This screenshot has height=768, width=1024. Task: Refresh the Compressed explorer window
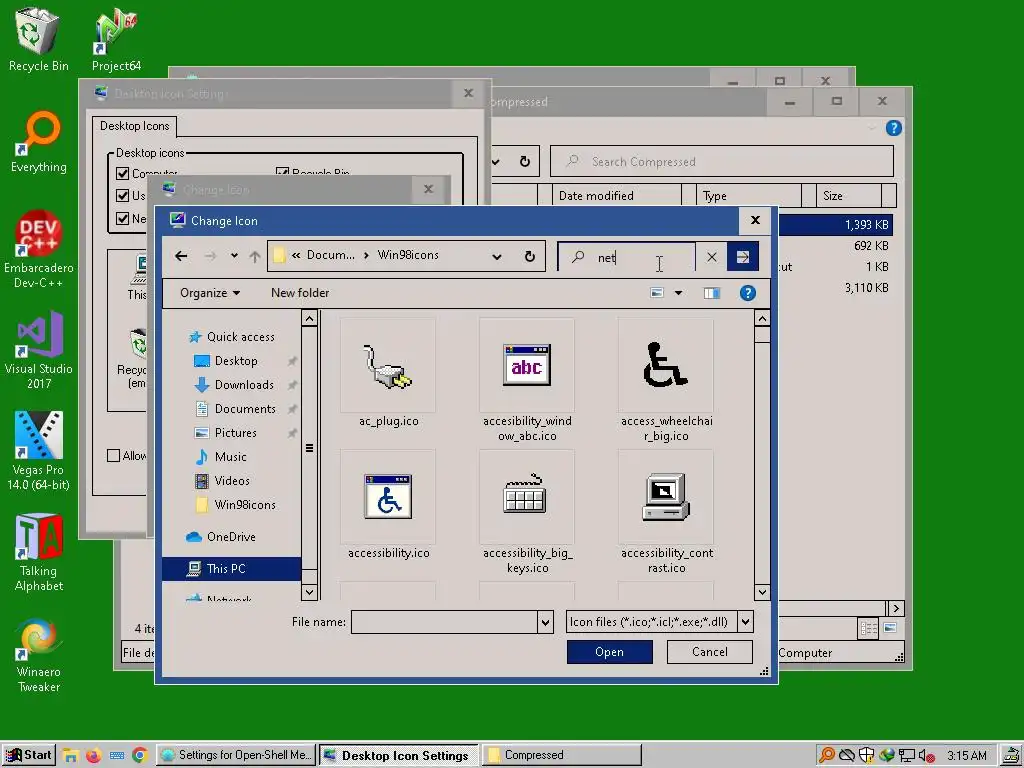coord(524,161)
